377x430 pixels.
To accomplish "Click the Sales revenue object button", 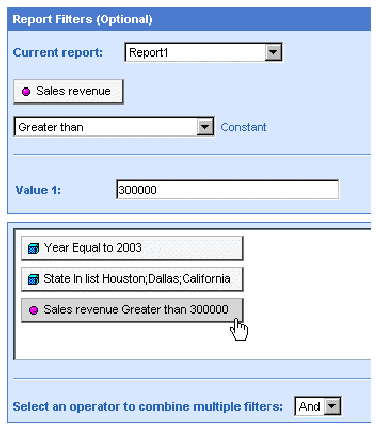I will 68,91.
